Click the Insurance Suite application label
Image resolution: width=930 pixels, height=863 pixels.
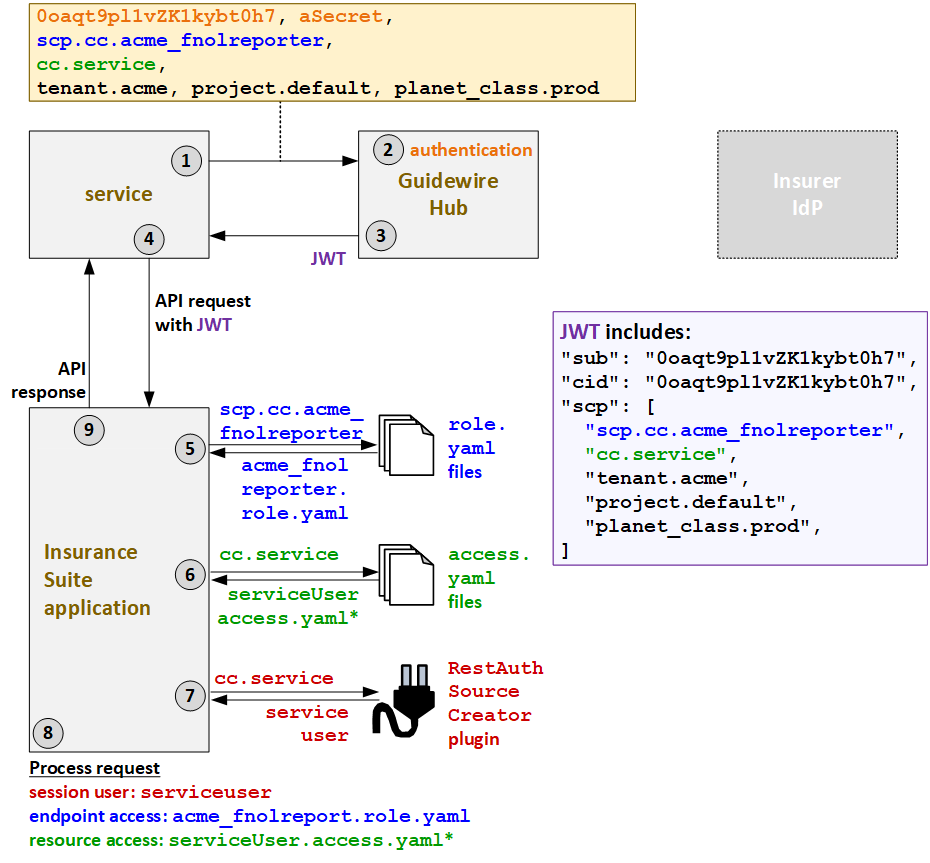pos(97,580)
